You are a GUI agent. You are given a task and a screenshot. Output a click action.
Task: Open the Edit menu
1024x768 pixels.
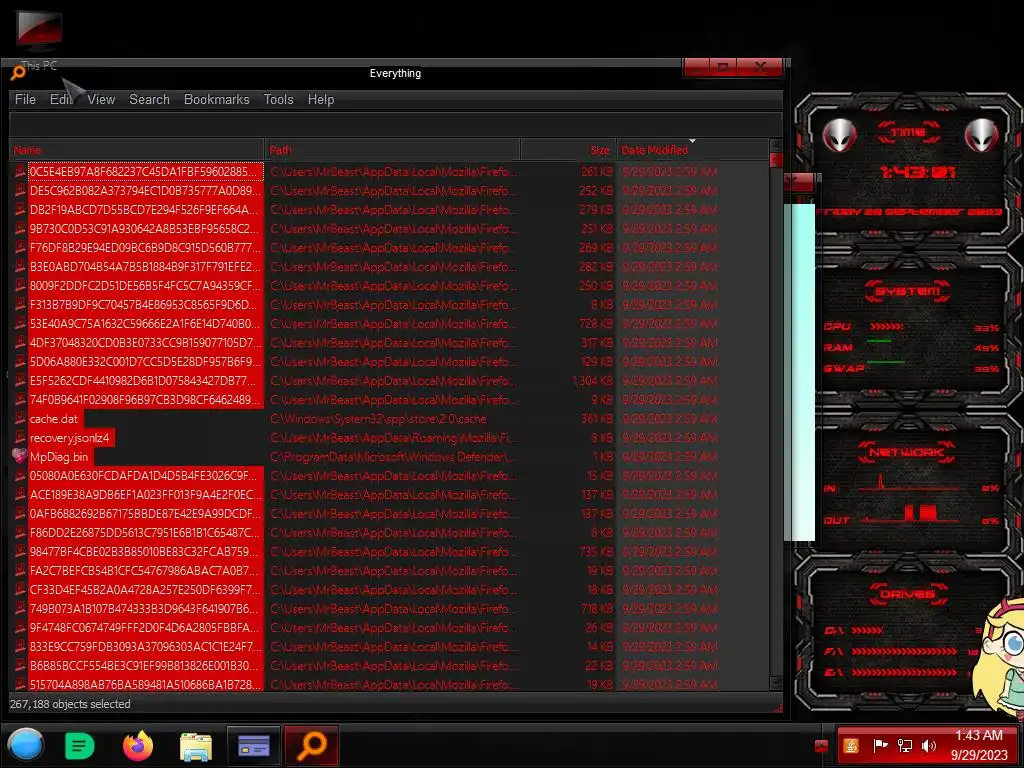61,99
